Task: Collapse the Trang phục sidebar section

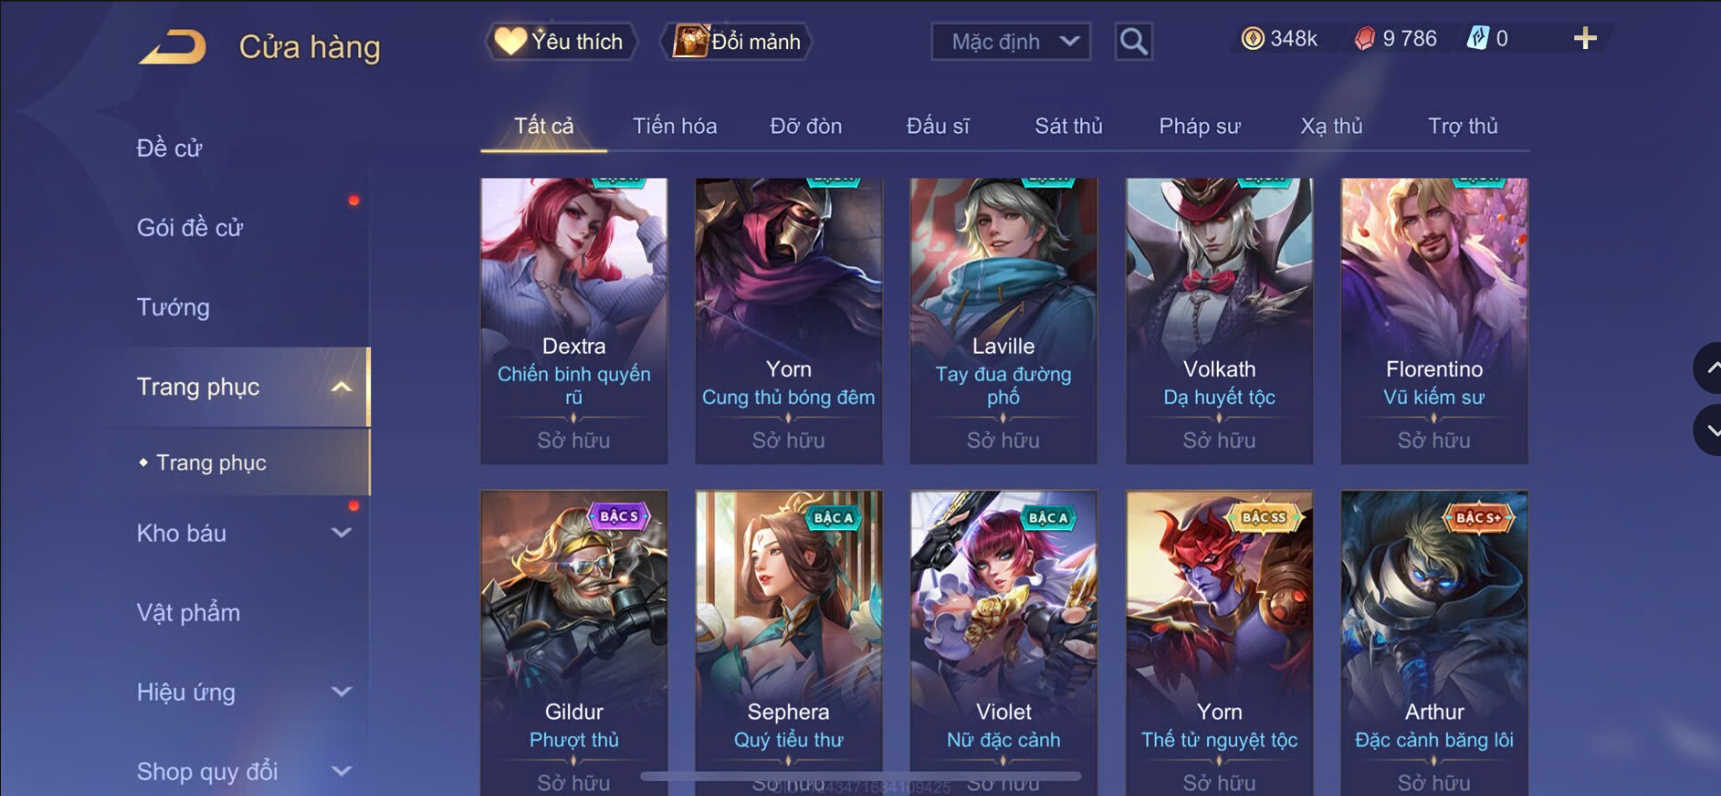Action: [341, 386]
